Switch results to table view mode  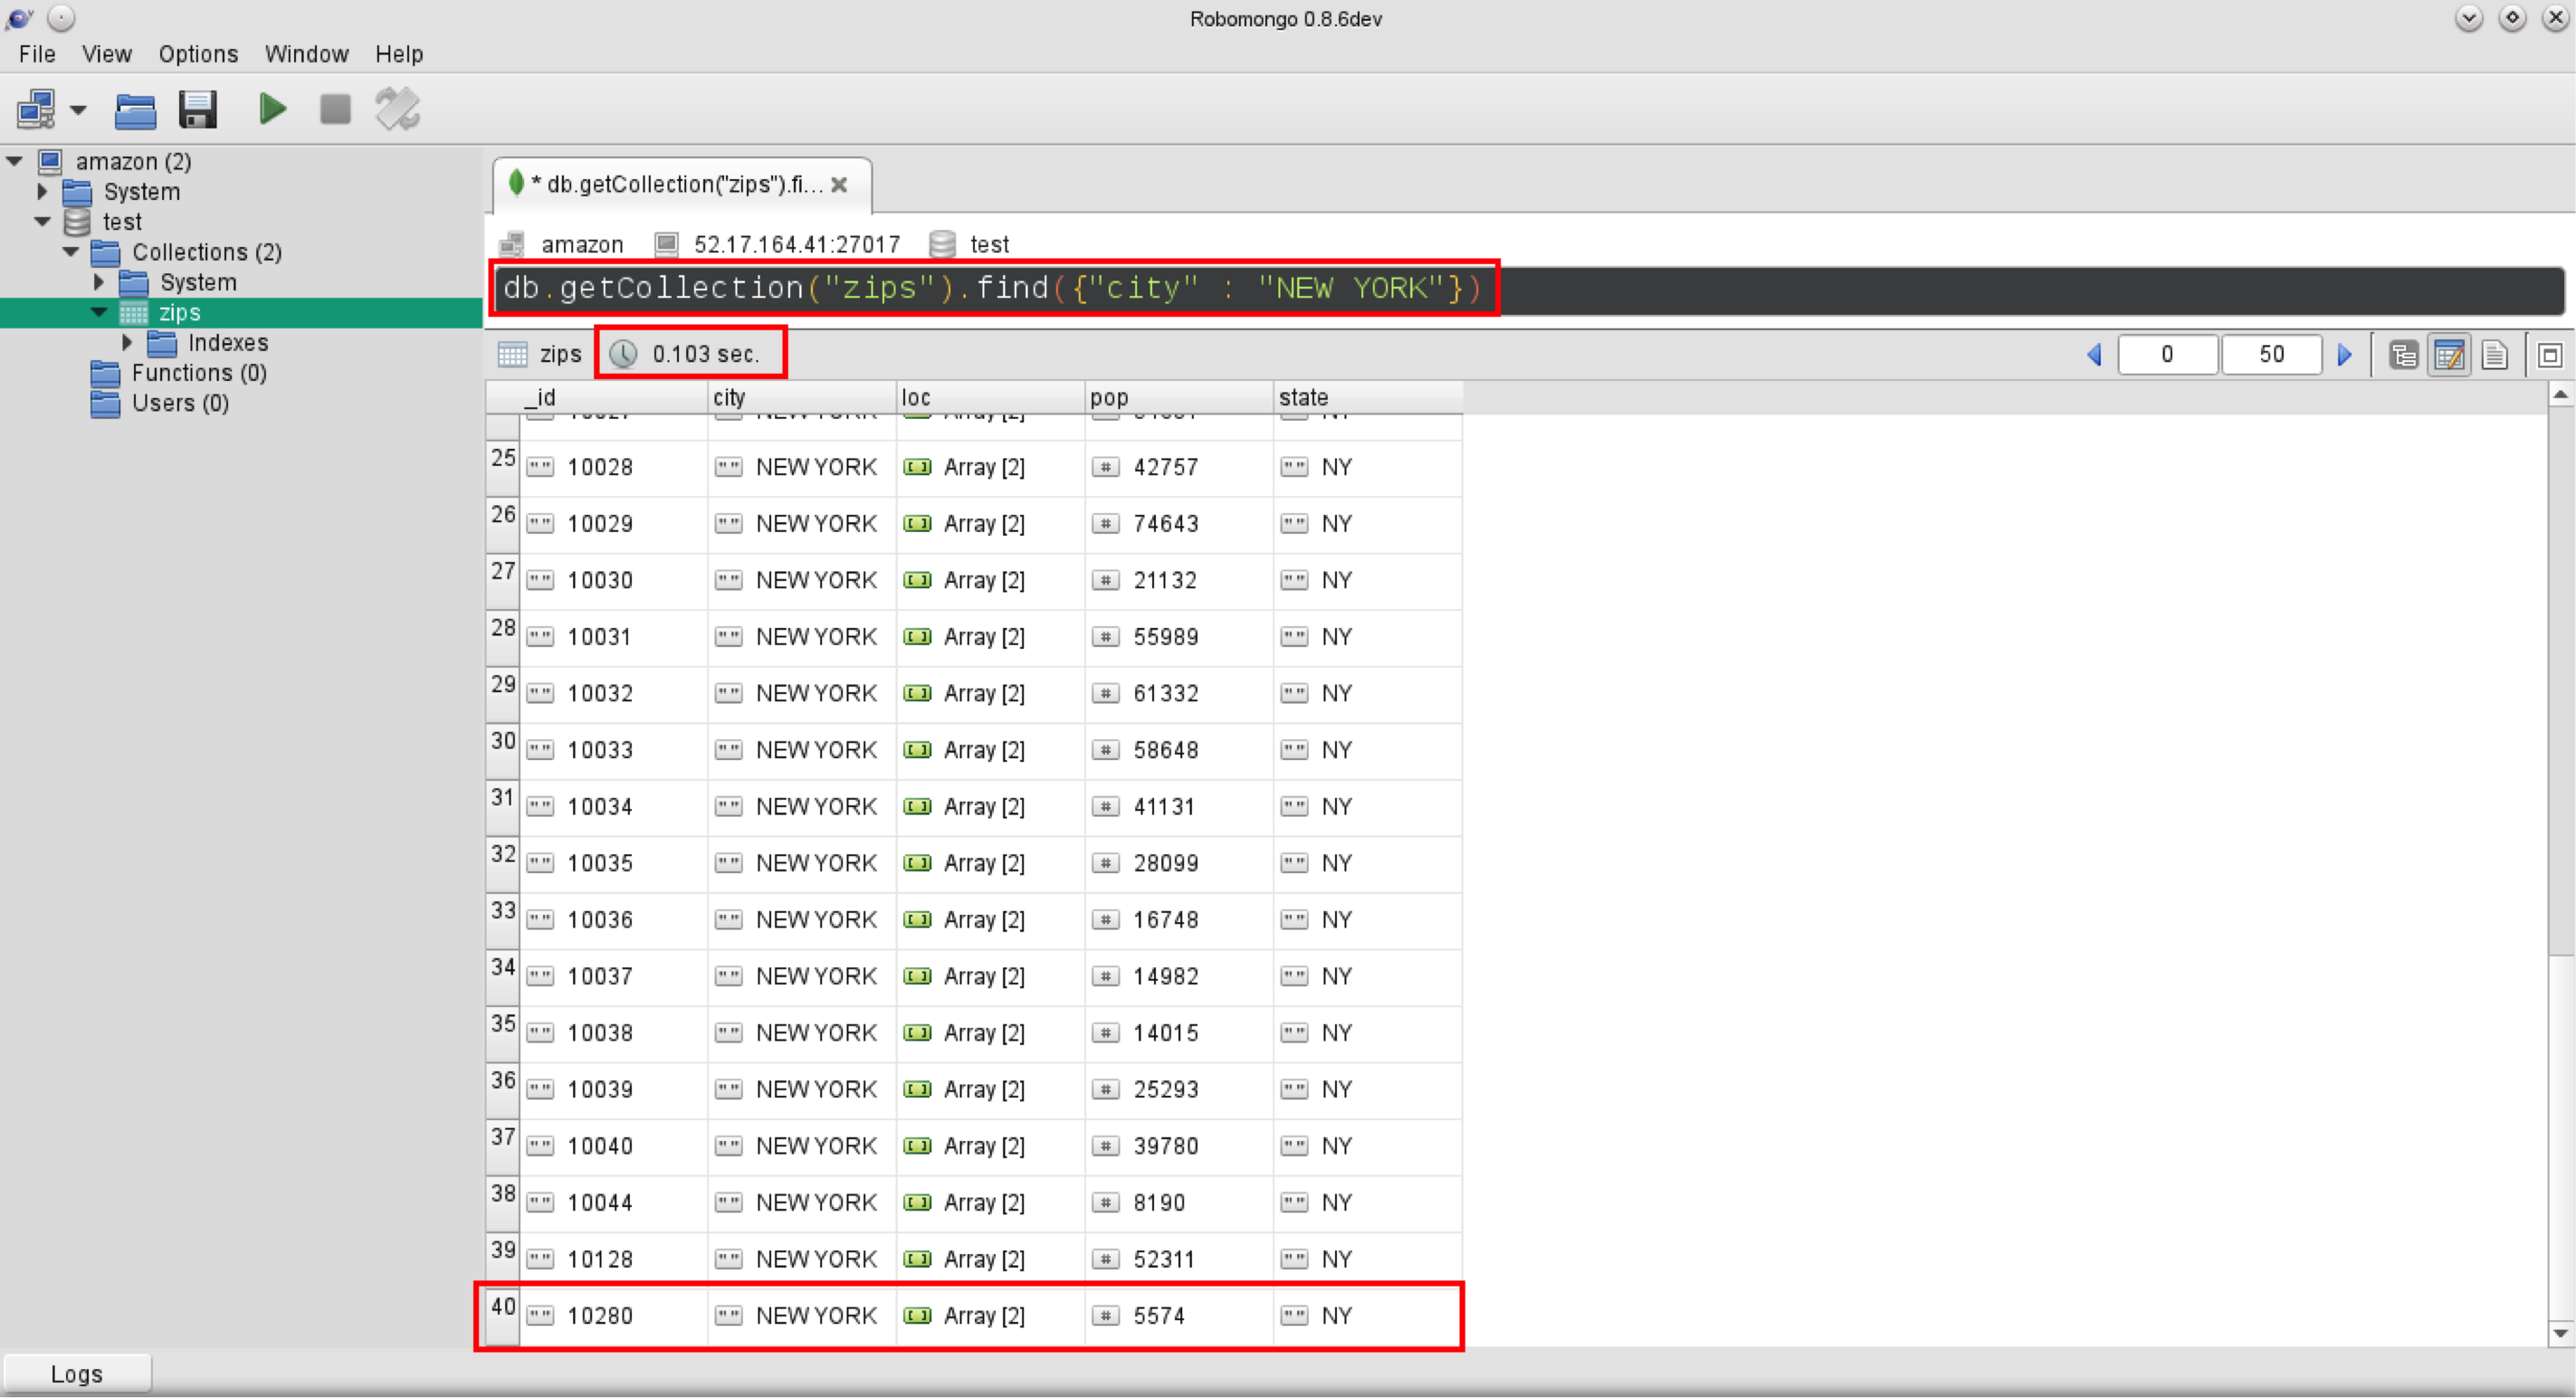[x=2449, y=355]
